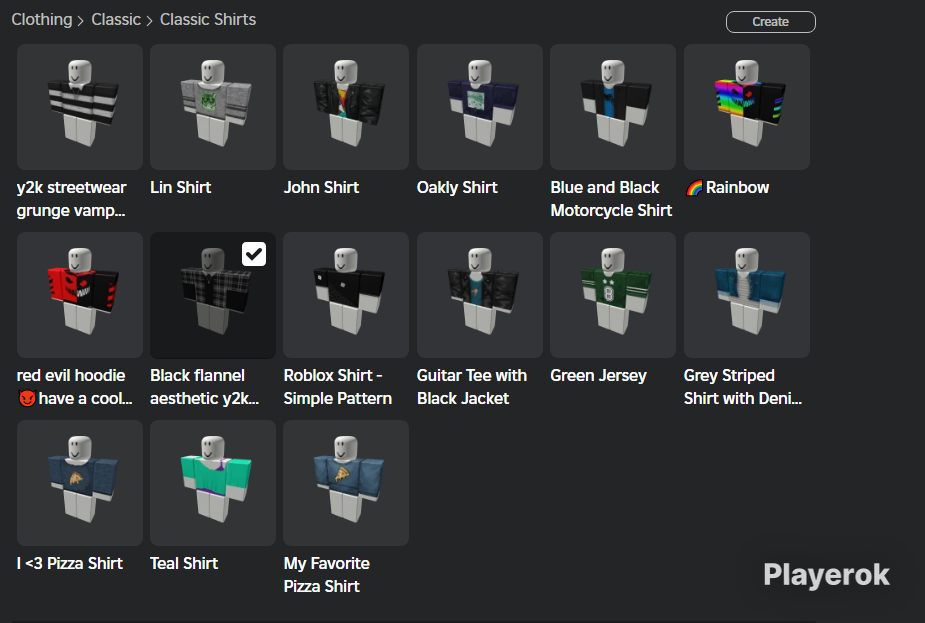Click the 'Guitar Tee with Black Jacket' title
Viewport: 925px width, 623px height.
[472, 387]
